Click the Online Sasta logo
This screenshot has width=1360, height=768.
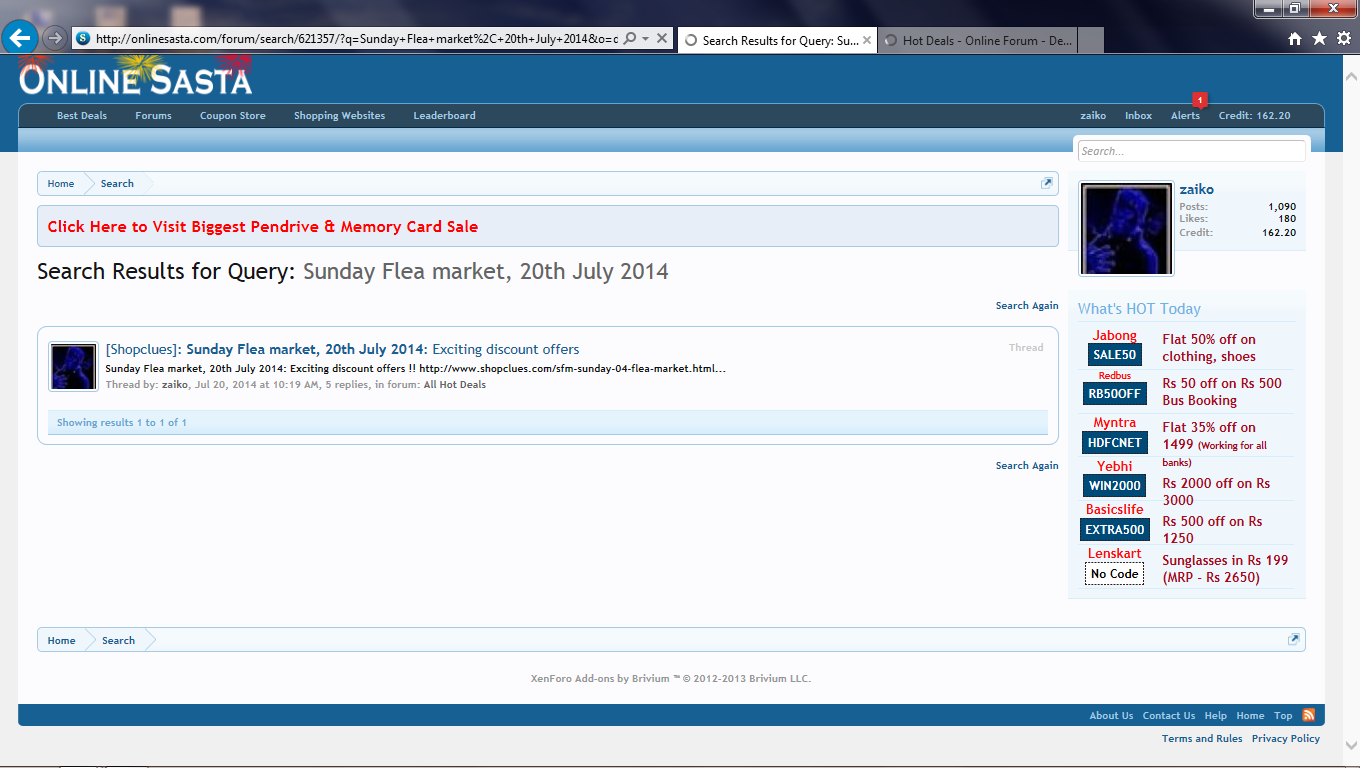point(135,76)
